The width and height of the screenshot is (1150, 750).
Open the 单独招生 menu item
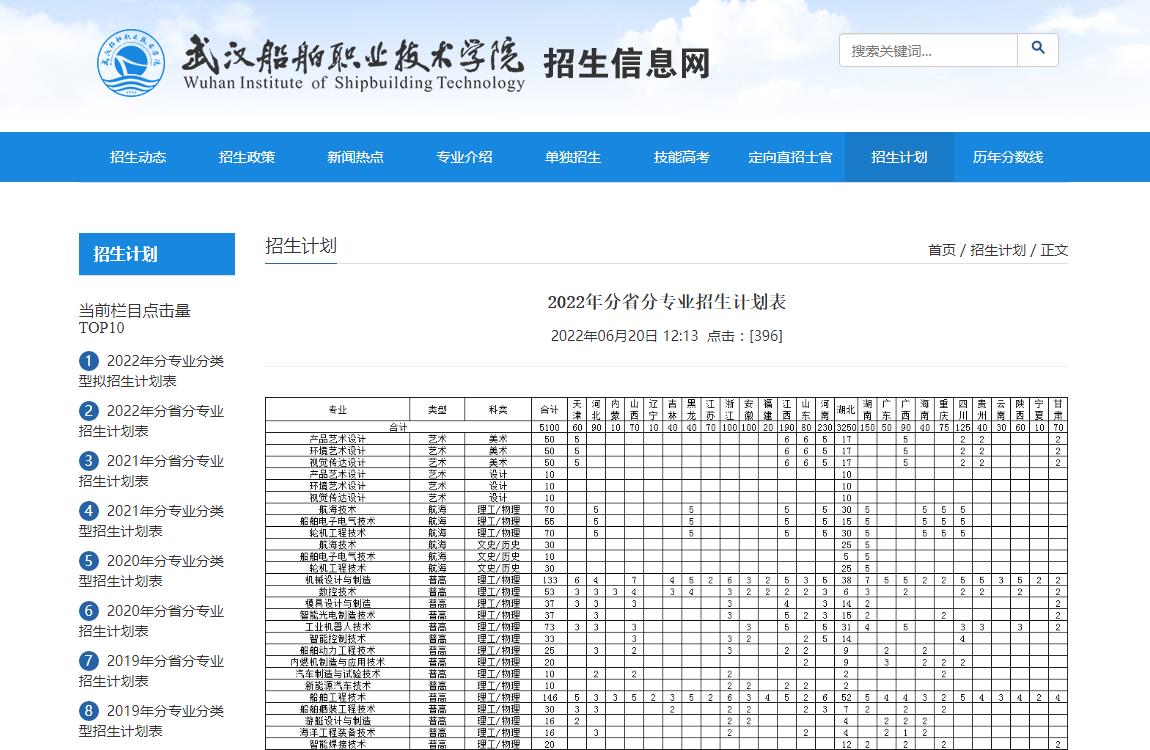pyautogui.click(x=573, y=157)
